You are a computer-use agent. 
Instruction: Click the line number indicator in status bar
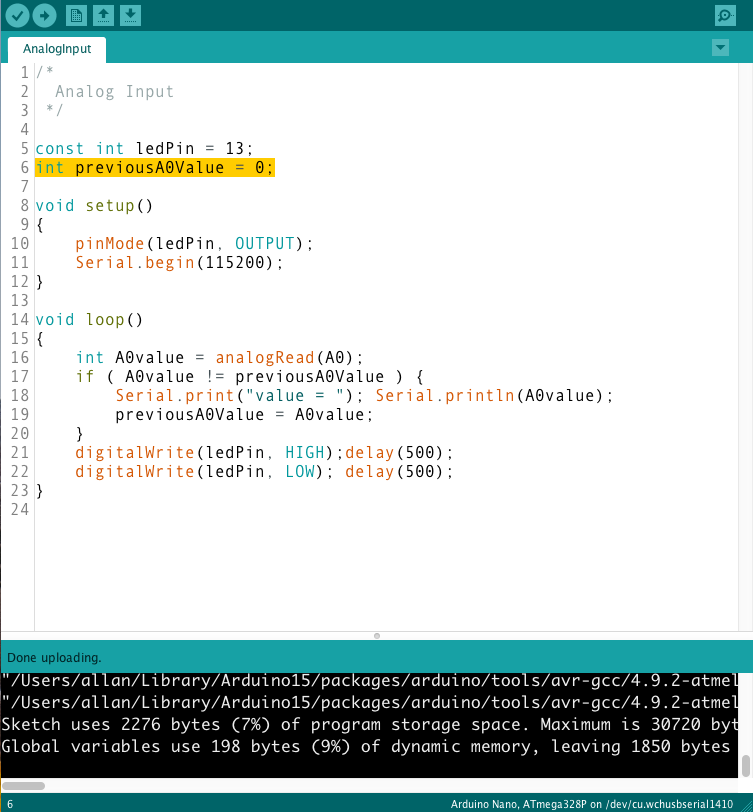tap(10, 804)
